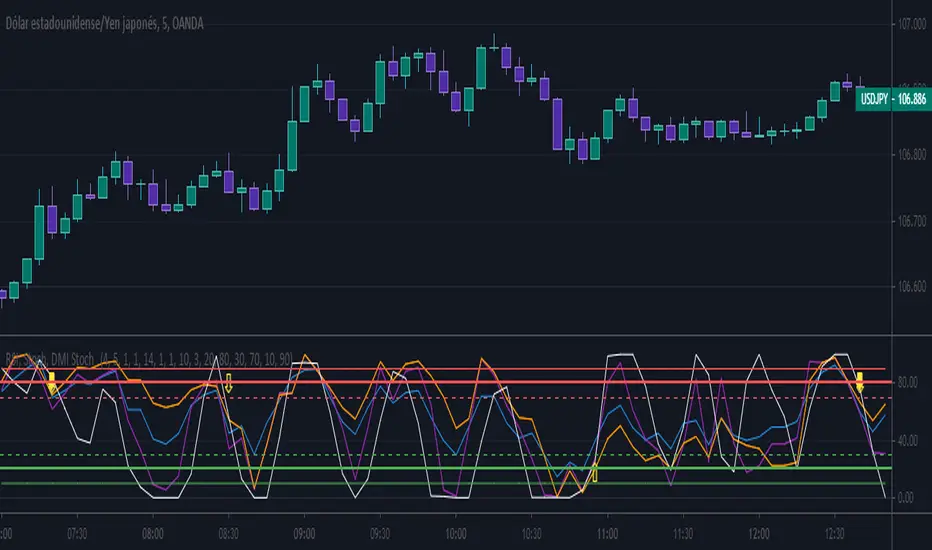Click the tall purple candle near 10:30
The width and height of the screenshot is (932, 550).
555,122
